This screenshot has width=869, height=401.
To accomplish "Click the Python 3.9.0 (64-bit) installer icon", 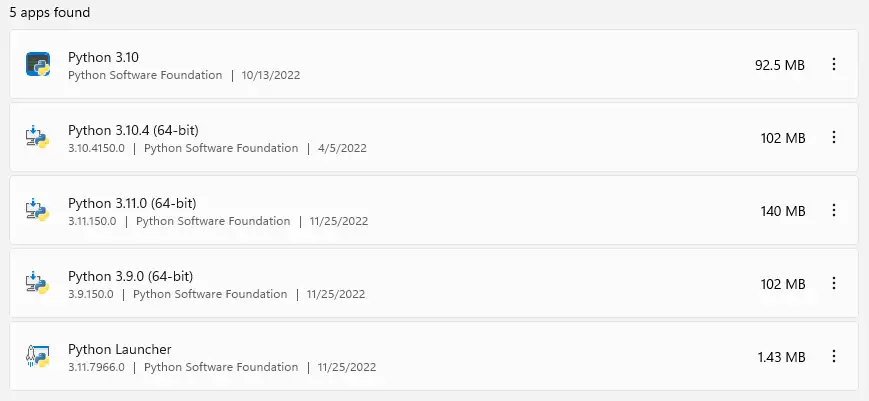I will click(x=38, y=284).
